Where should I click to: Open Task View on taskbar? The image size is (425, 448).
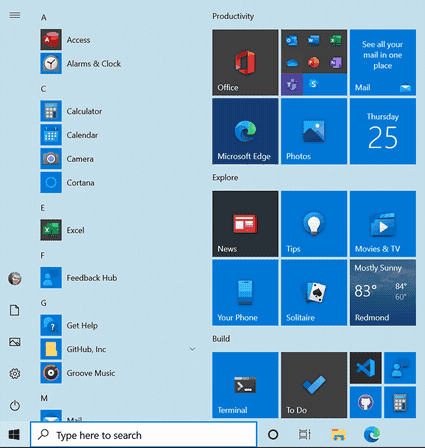tap(305, 435)
